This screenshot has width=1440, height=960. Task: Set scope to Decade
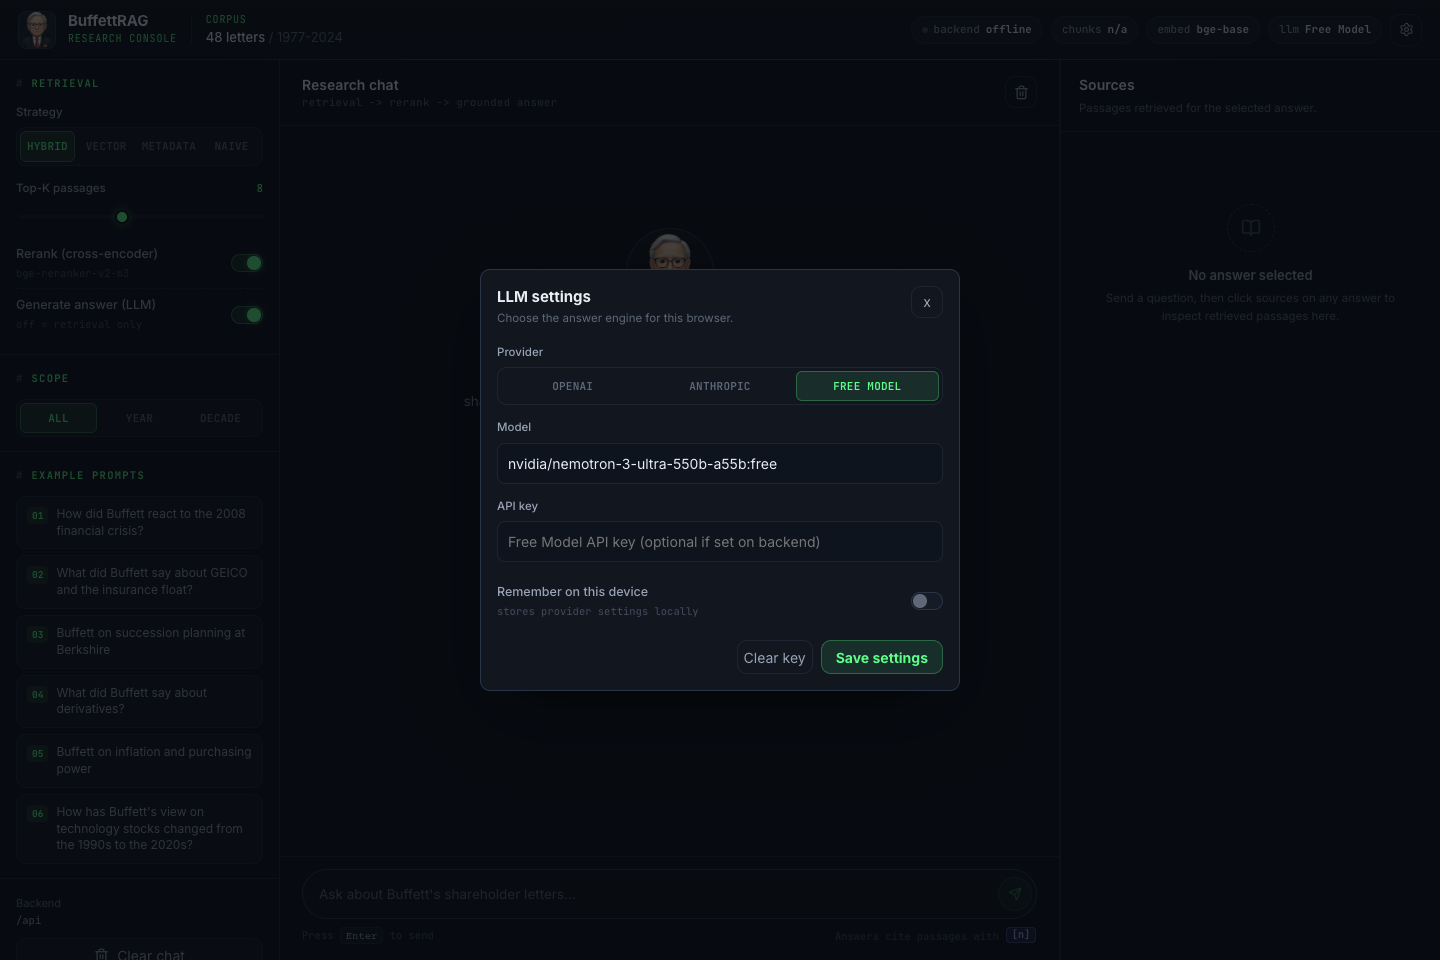(221, 418)
